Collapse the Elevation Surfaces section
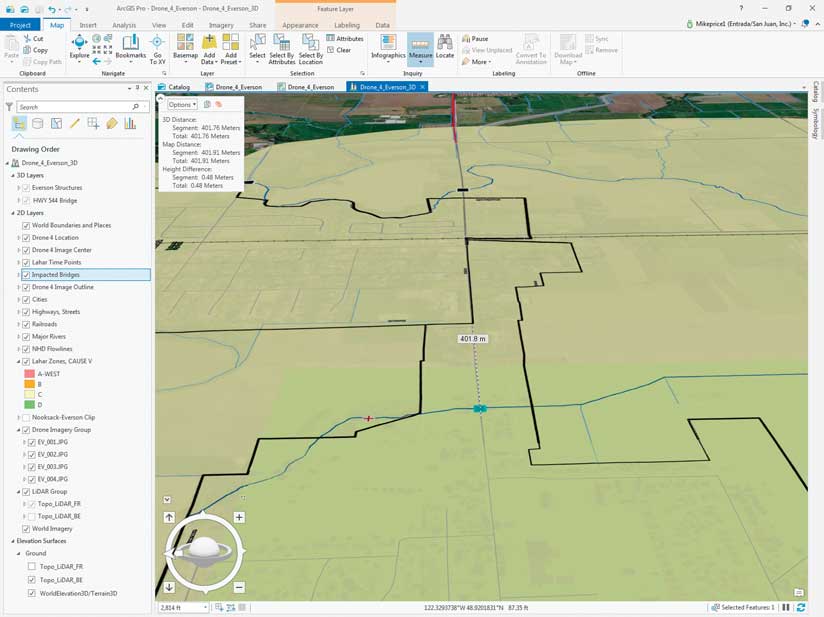The image size is (824, 617). tap(13, 541)
